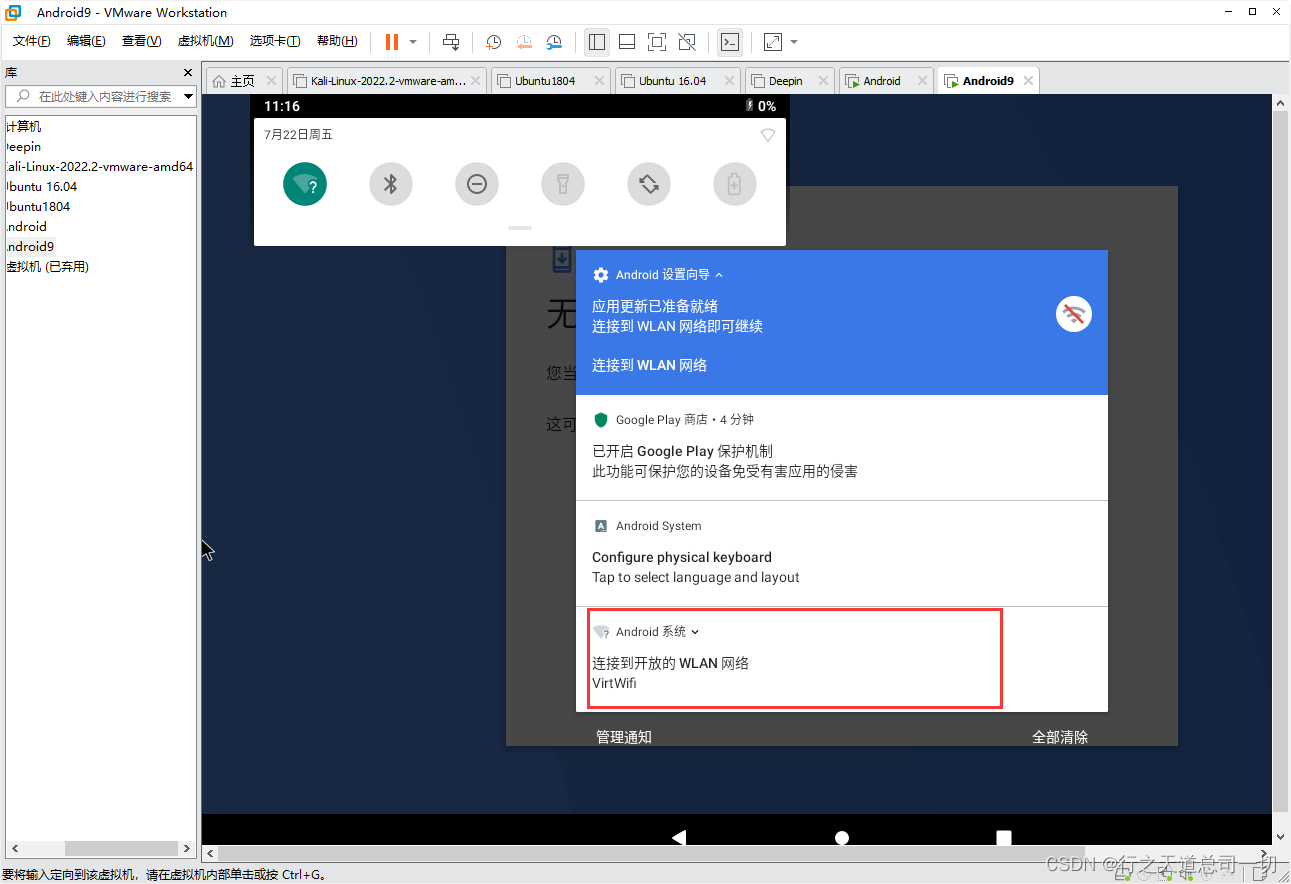The image size is (1291, 884).
Task: Close the Ubuntu1804 tab
Action: click(x=597, y=81)
